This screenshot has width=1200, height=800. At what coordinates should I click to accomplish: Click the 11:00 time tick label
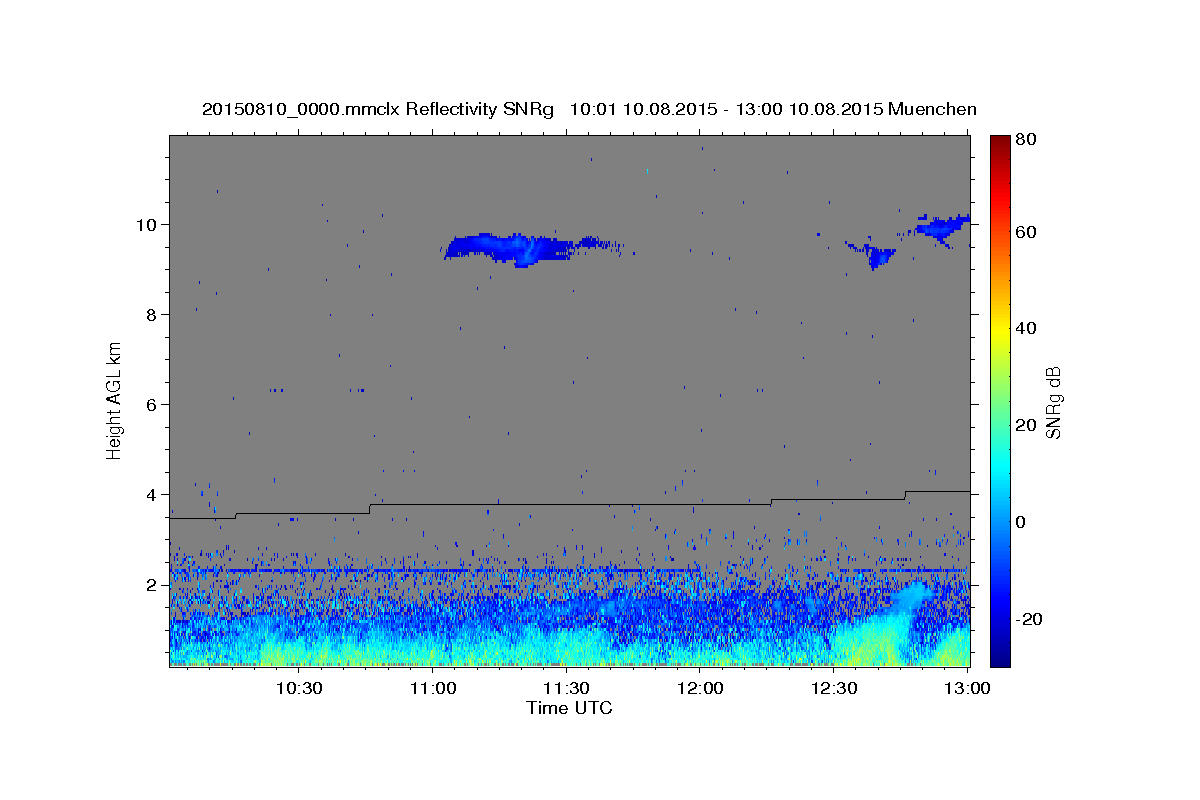(x=433, y=688)
